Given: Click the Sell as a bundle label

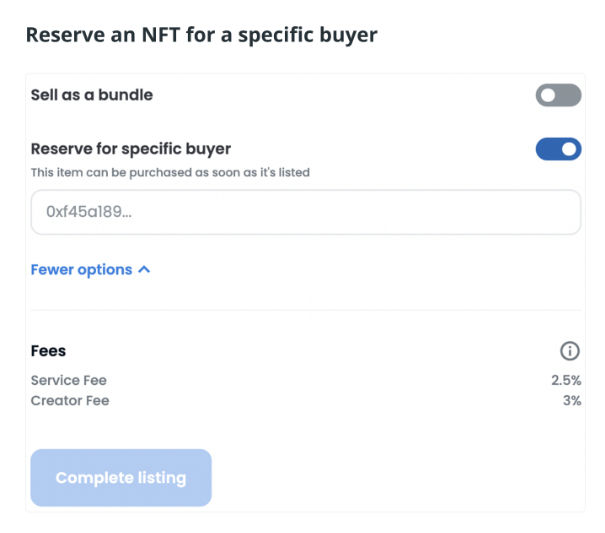Looking at the screenshot, I should [x=92, y=95].
